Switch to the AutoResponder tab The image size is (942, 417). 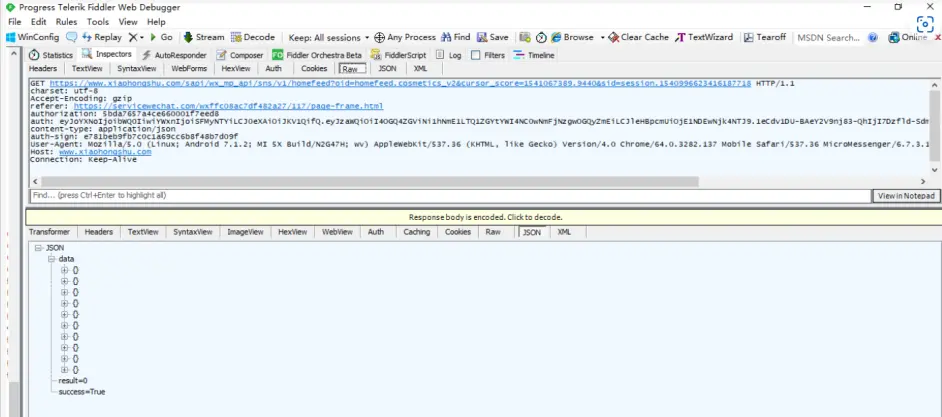(174, 55)
